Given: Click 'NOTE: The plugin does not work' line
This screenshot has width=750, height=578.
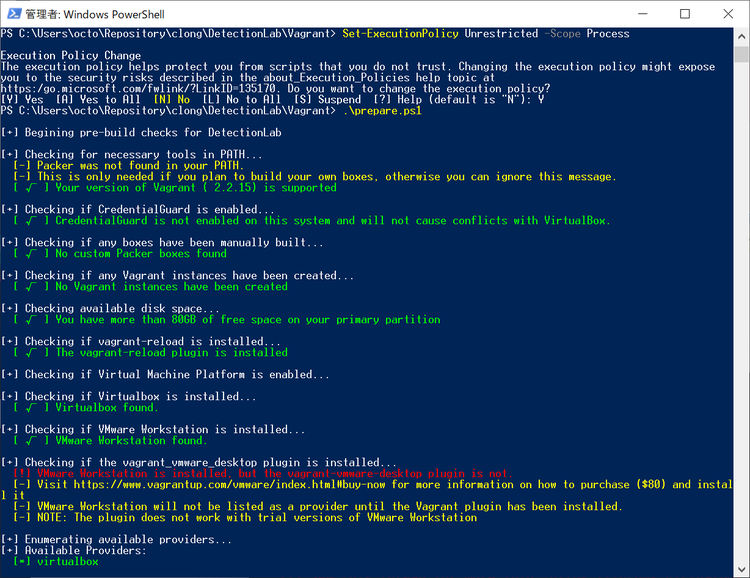Looking at the screenshot, I should coord(245,518).
